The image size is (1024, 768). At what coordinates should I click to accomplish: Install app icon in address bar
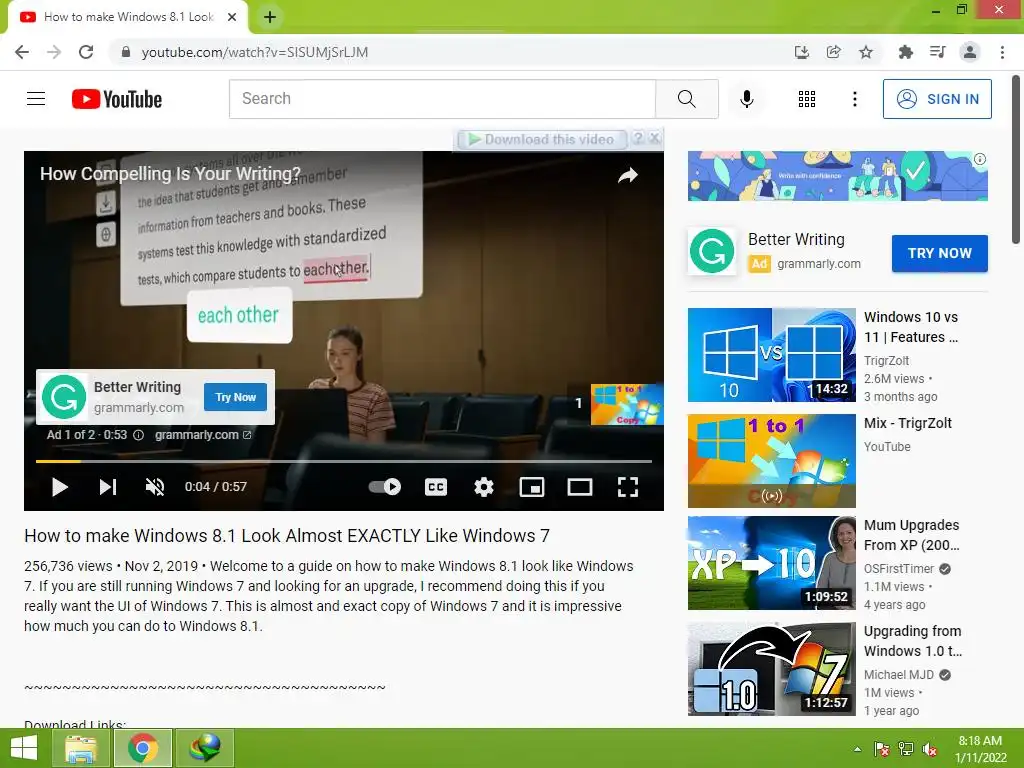pos(801,52)
